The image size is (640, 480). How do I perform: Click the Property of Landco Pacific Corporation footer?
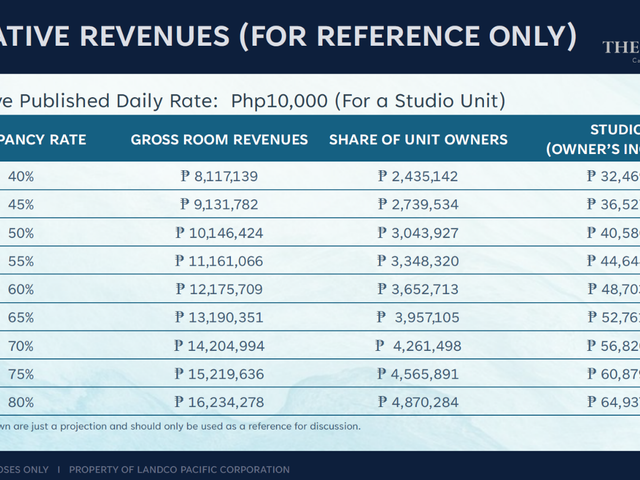179,470
